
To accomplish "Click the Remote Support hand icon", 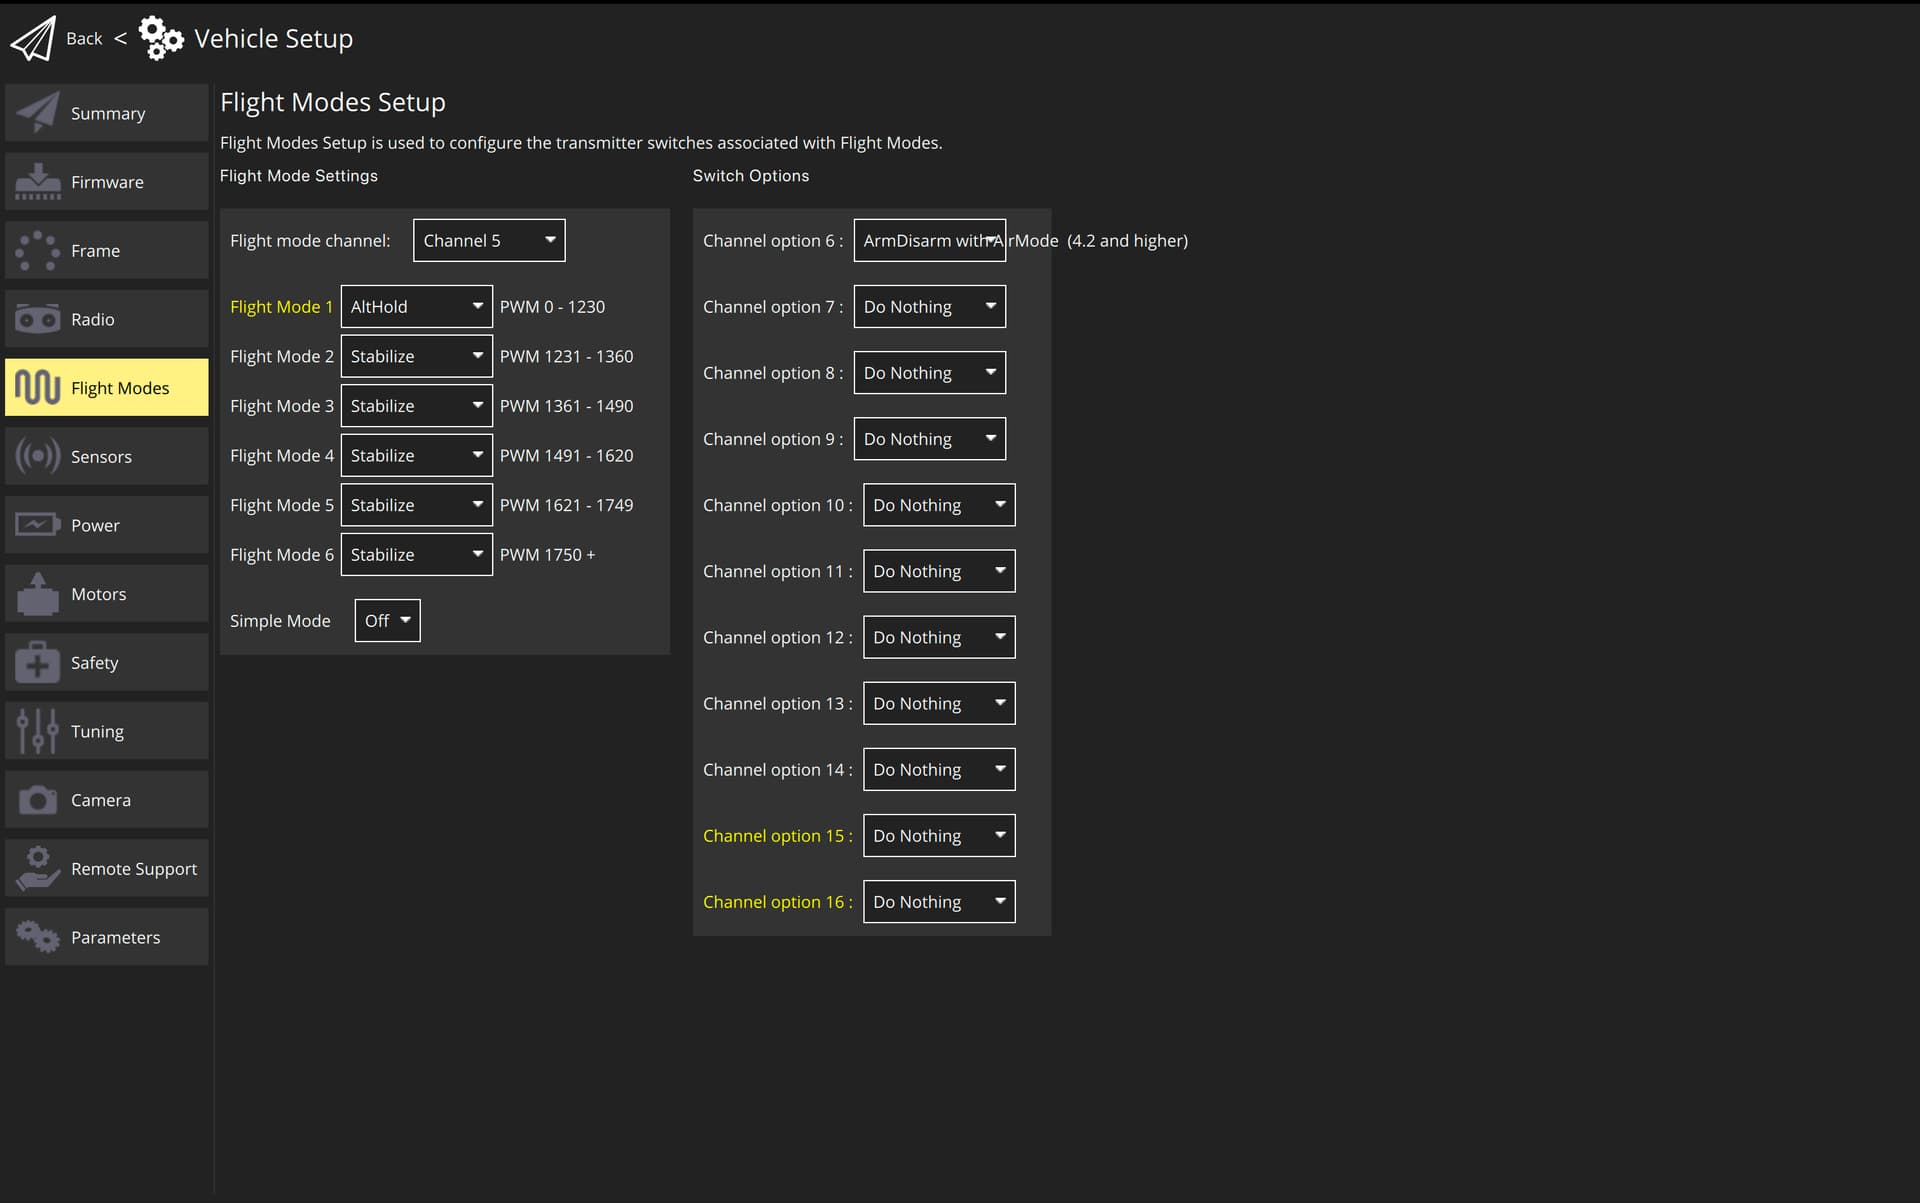I will (38, 868).
